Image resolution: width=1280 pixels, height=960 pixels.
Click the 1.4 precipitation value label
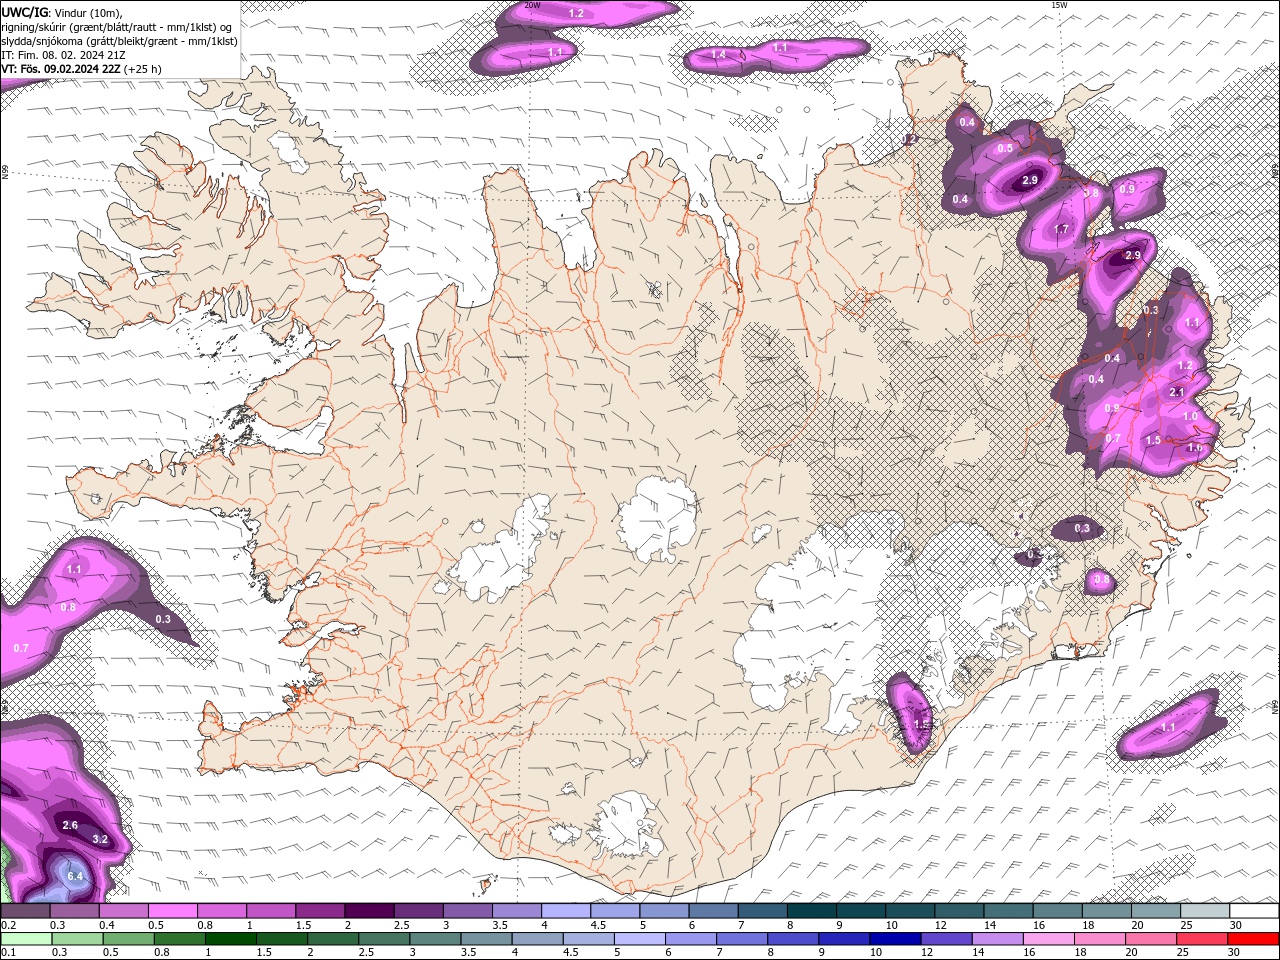(x=717, y=54)
